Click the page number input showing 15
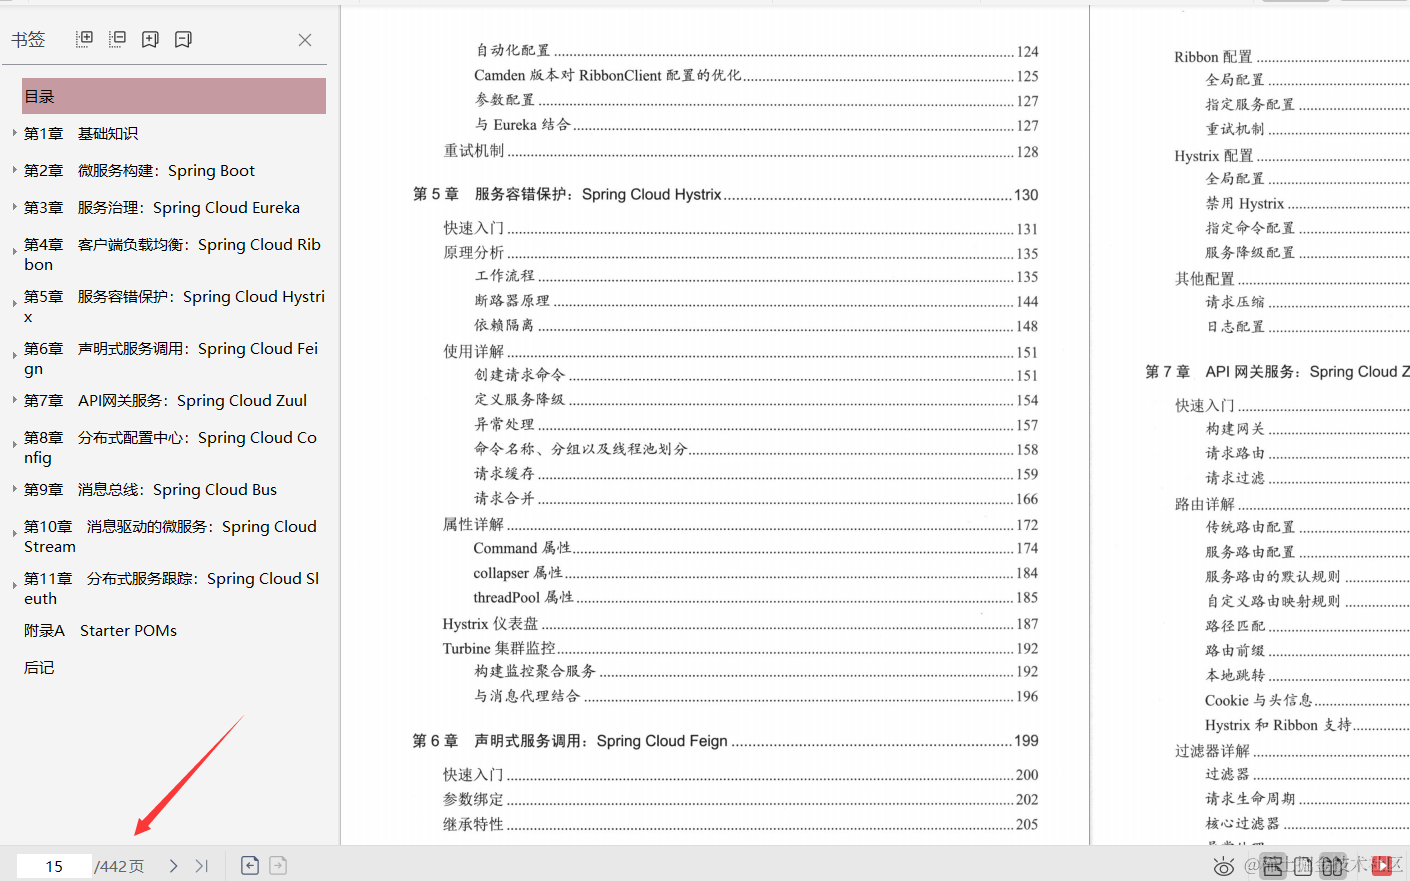This screenshot has width=1410, height=881. [54, 866]
